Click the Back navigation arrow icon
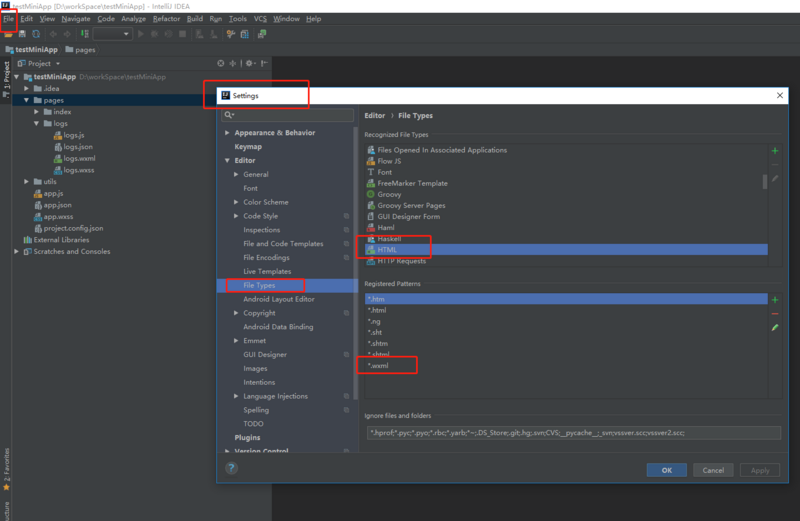800x521 pixels. (53, 34)
